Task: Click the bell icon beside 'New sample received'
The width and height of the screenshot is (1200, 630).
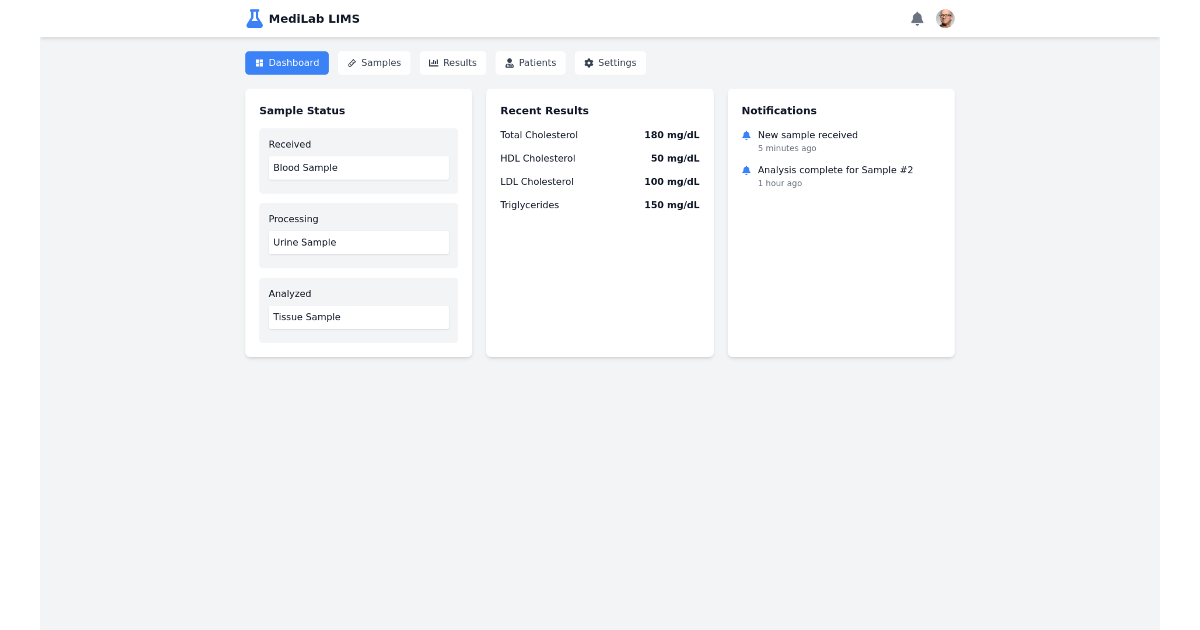Action: tap(746, 135)
